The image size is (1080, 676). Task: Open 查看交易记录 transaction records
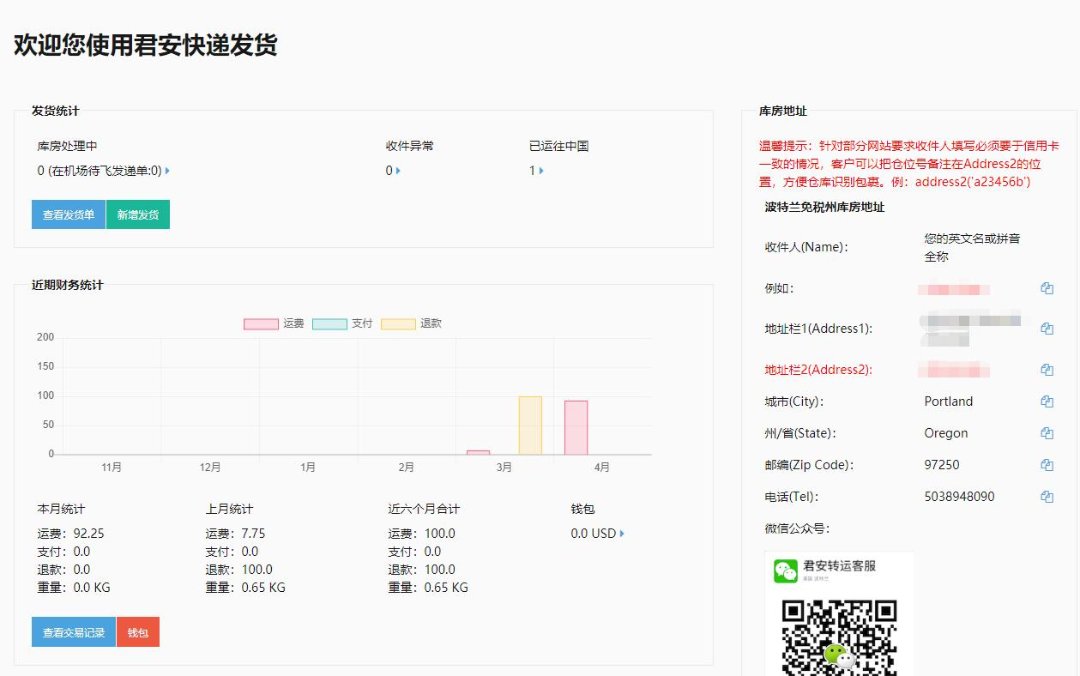point(73,632)
